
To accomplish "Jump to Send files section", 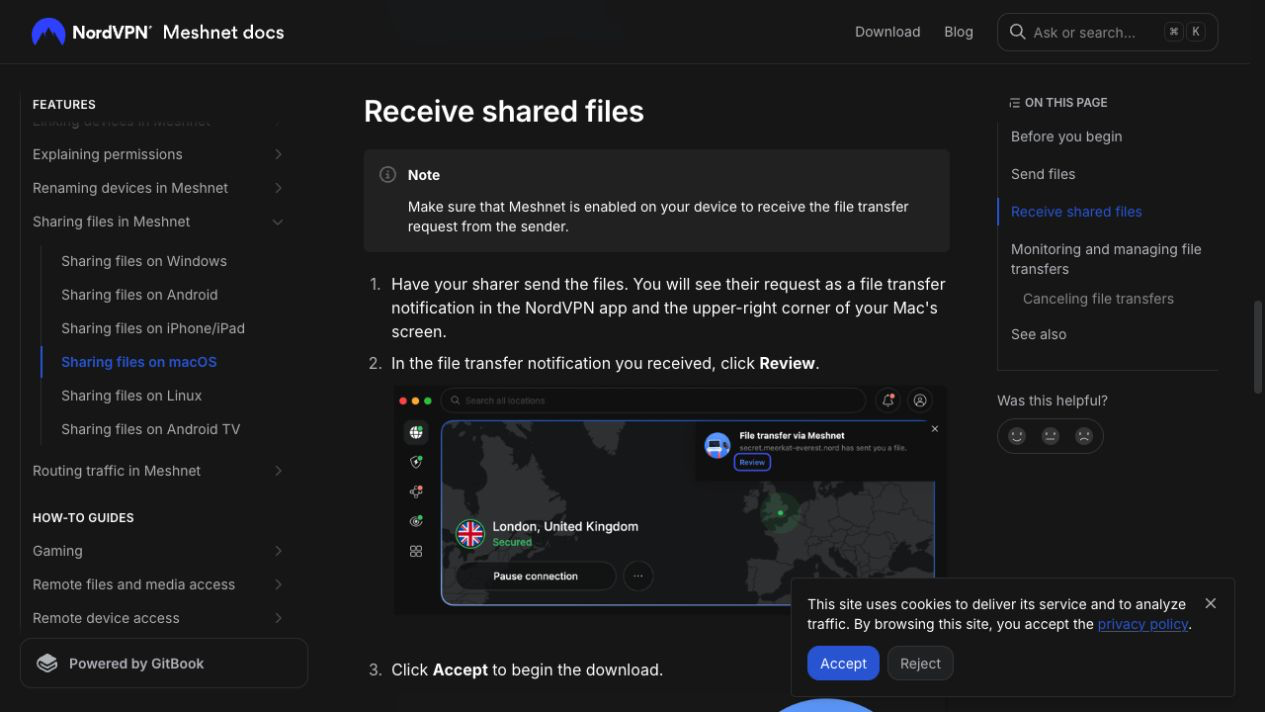I will pyautogui.click(x=1043, y=174).
